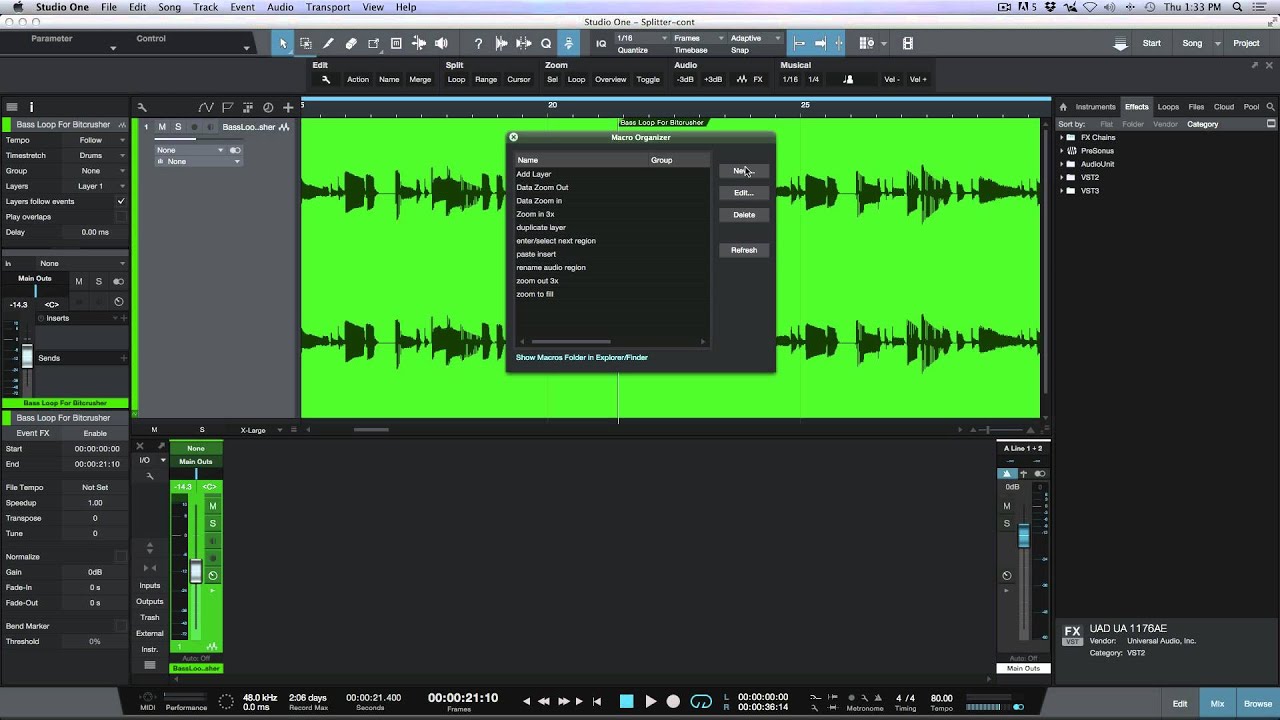The height and width of the screenshot is (720, 1280).
Task: Switch to the Instruments browser tab
Action: (1095, 107)
